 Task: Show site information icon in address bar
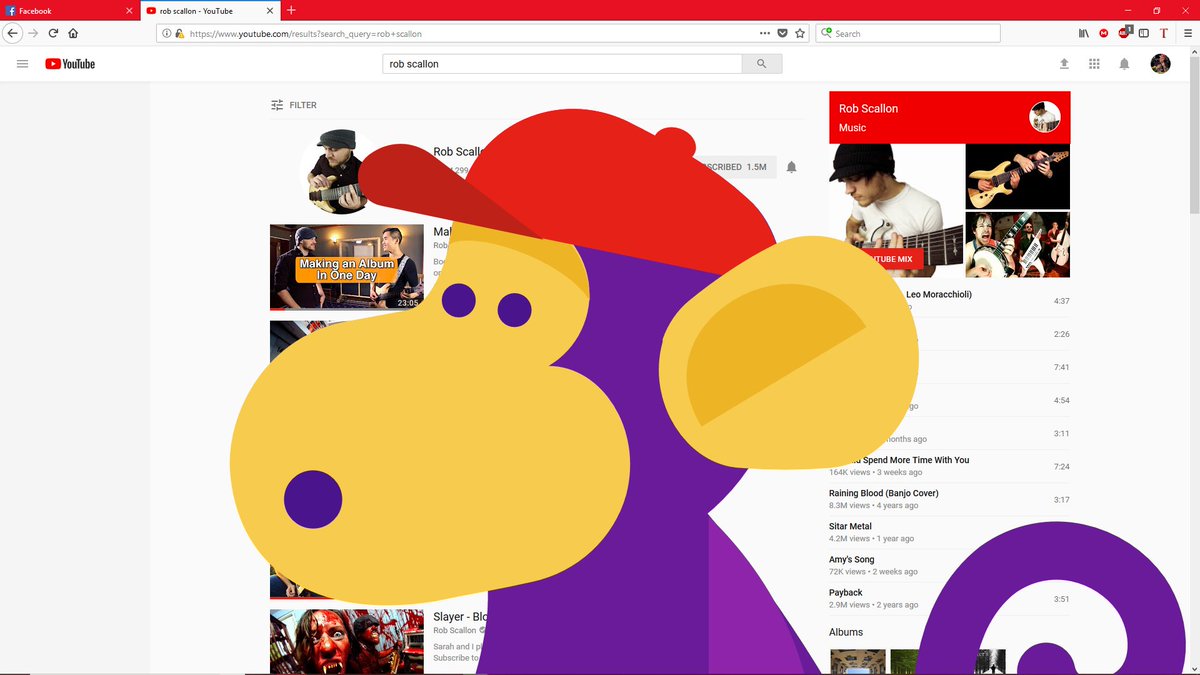click(166, 33)
